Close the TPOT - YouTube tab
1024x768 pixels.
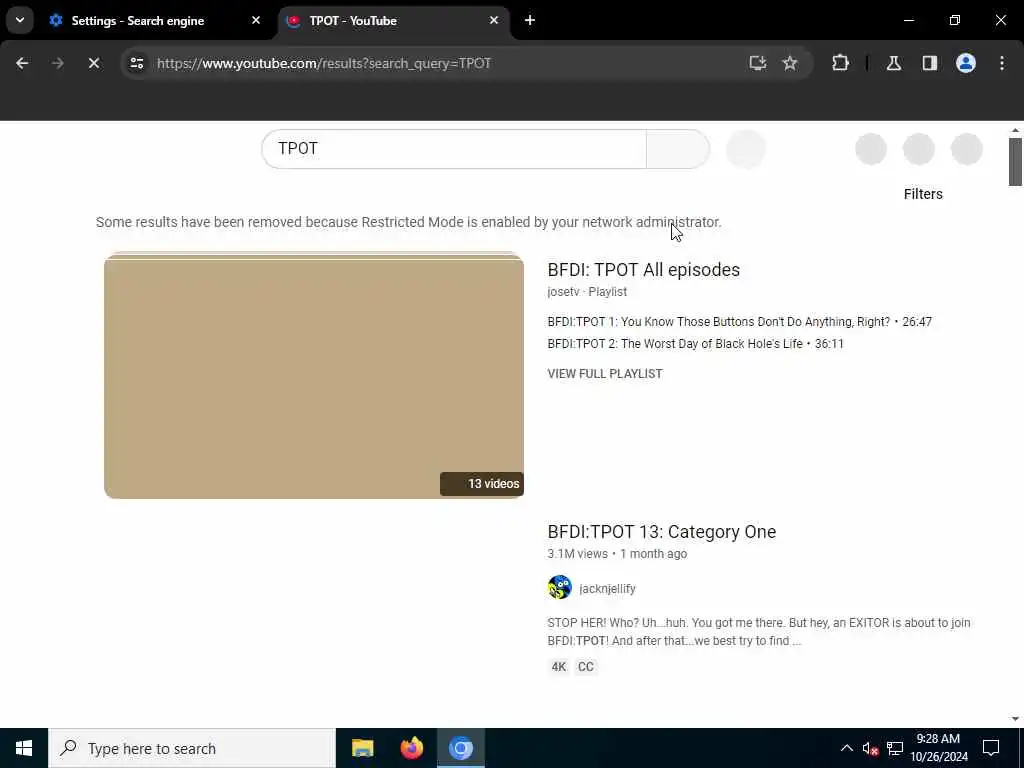pos(494,20)
